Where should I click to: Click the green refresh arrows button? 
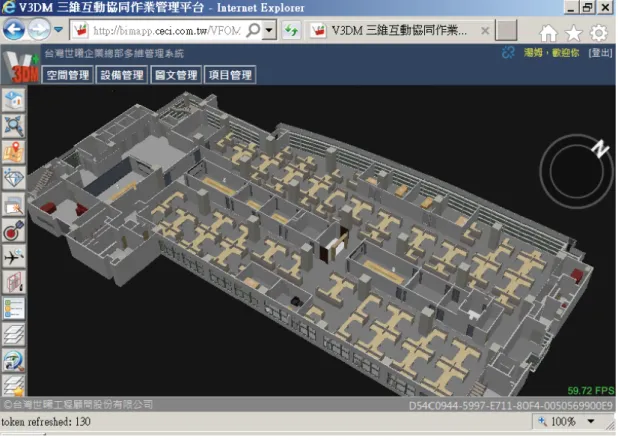click(x=291, y=30)
